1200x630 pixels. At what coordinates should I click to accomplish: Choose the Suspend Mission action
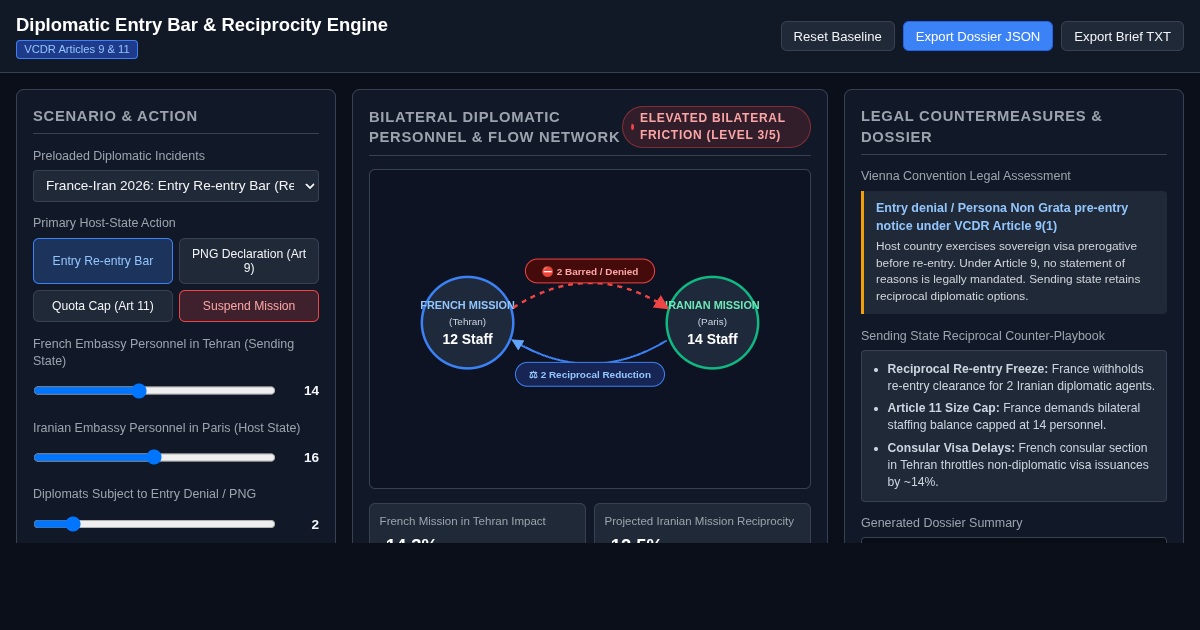249,306
